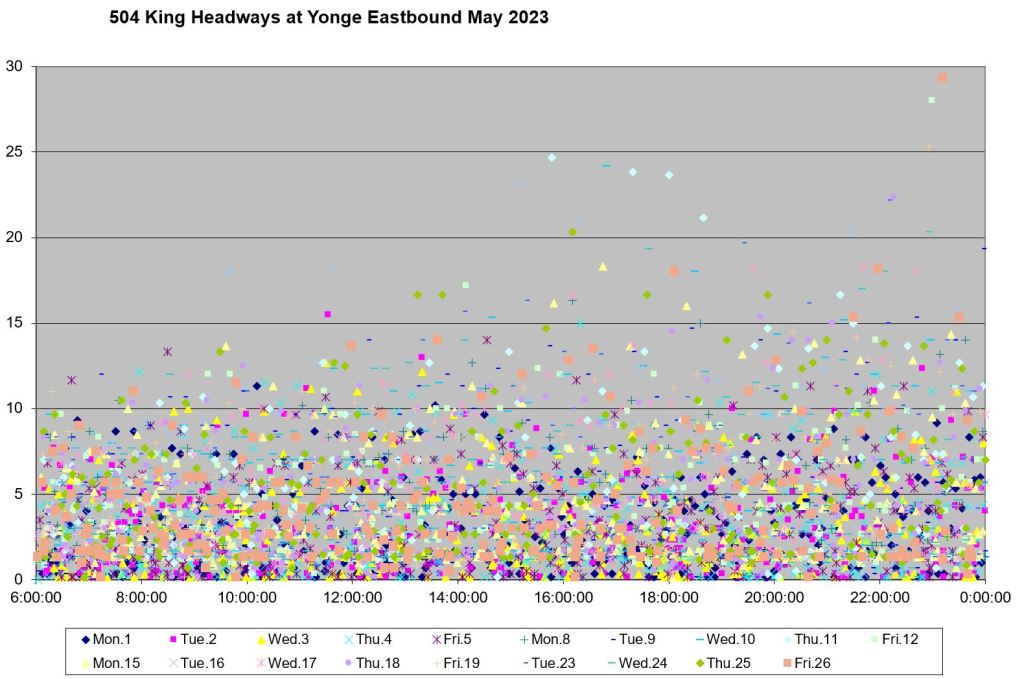Click the Mon.1 navy diamond legend marker
The width and height of the screenshot is (1024, 679).
pyautogui.click(x=85, y=638)
